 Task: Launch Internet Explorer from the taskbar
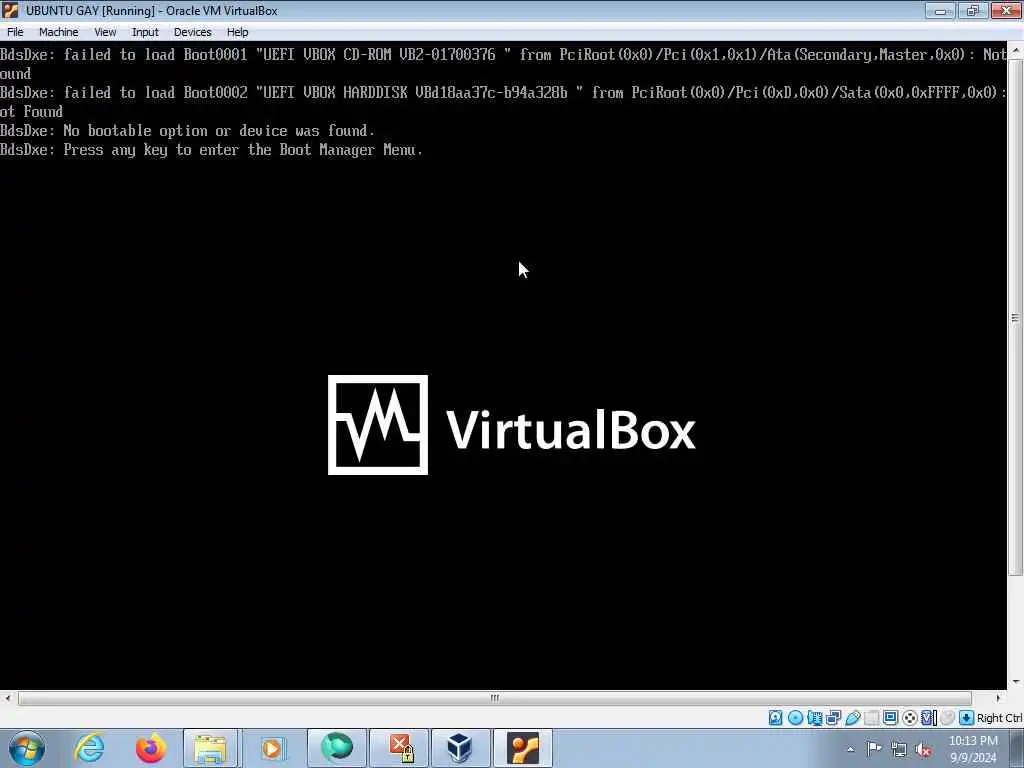[89, 748]
